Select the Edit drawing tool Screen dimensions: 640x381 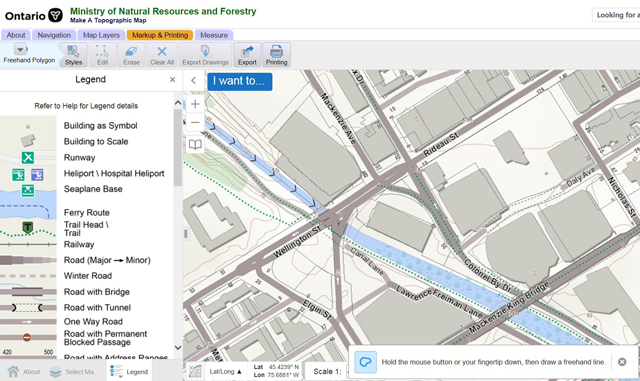pos(102,55)
